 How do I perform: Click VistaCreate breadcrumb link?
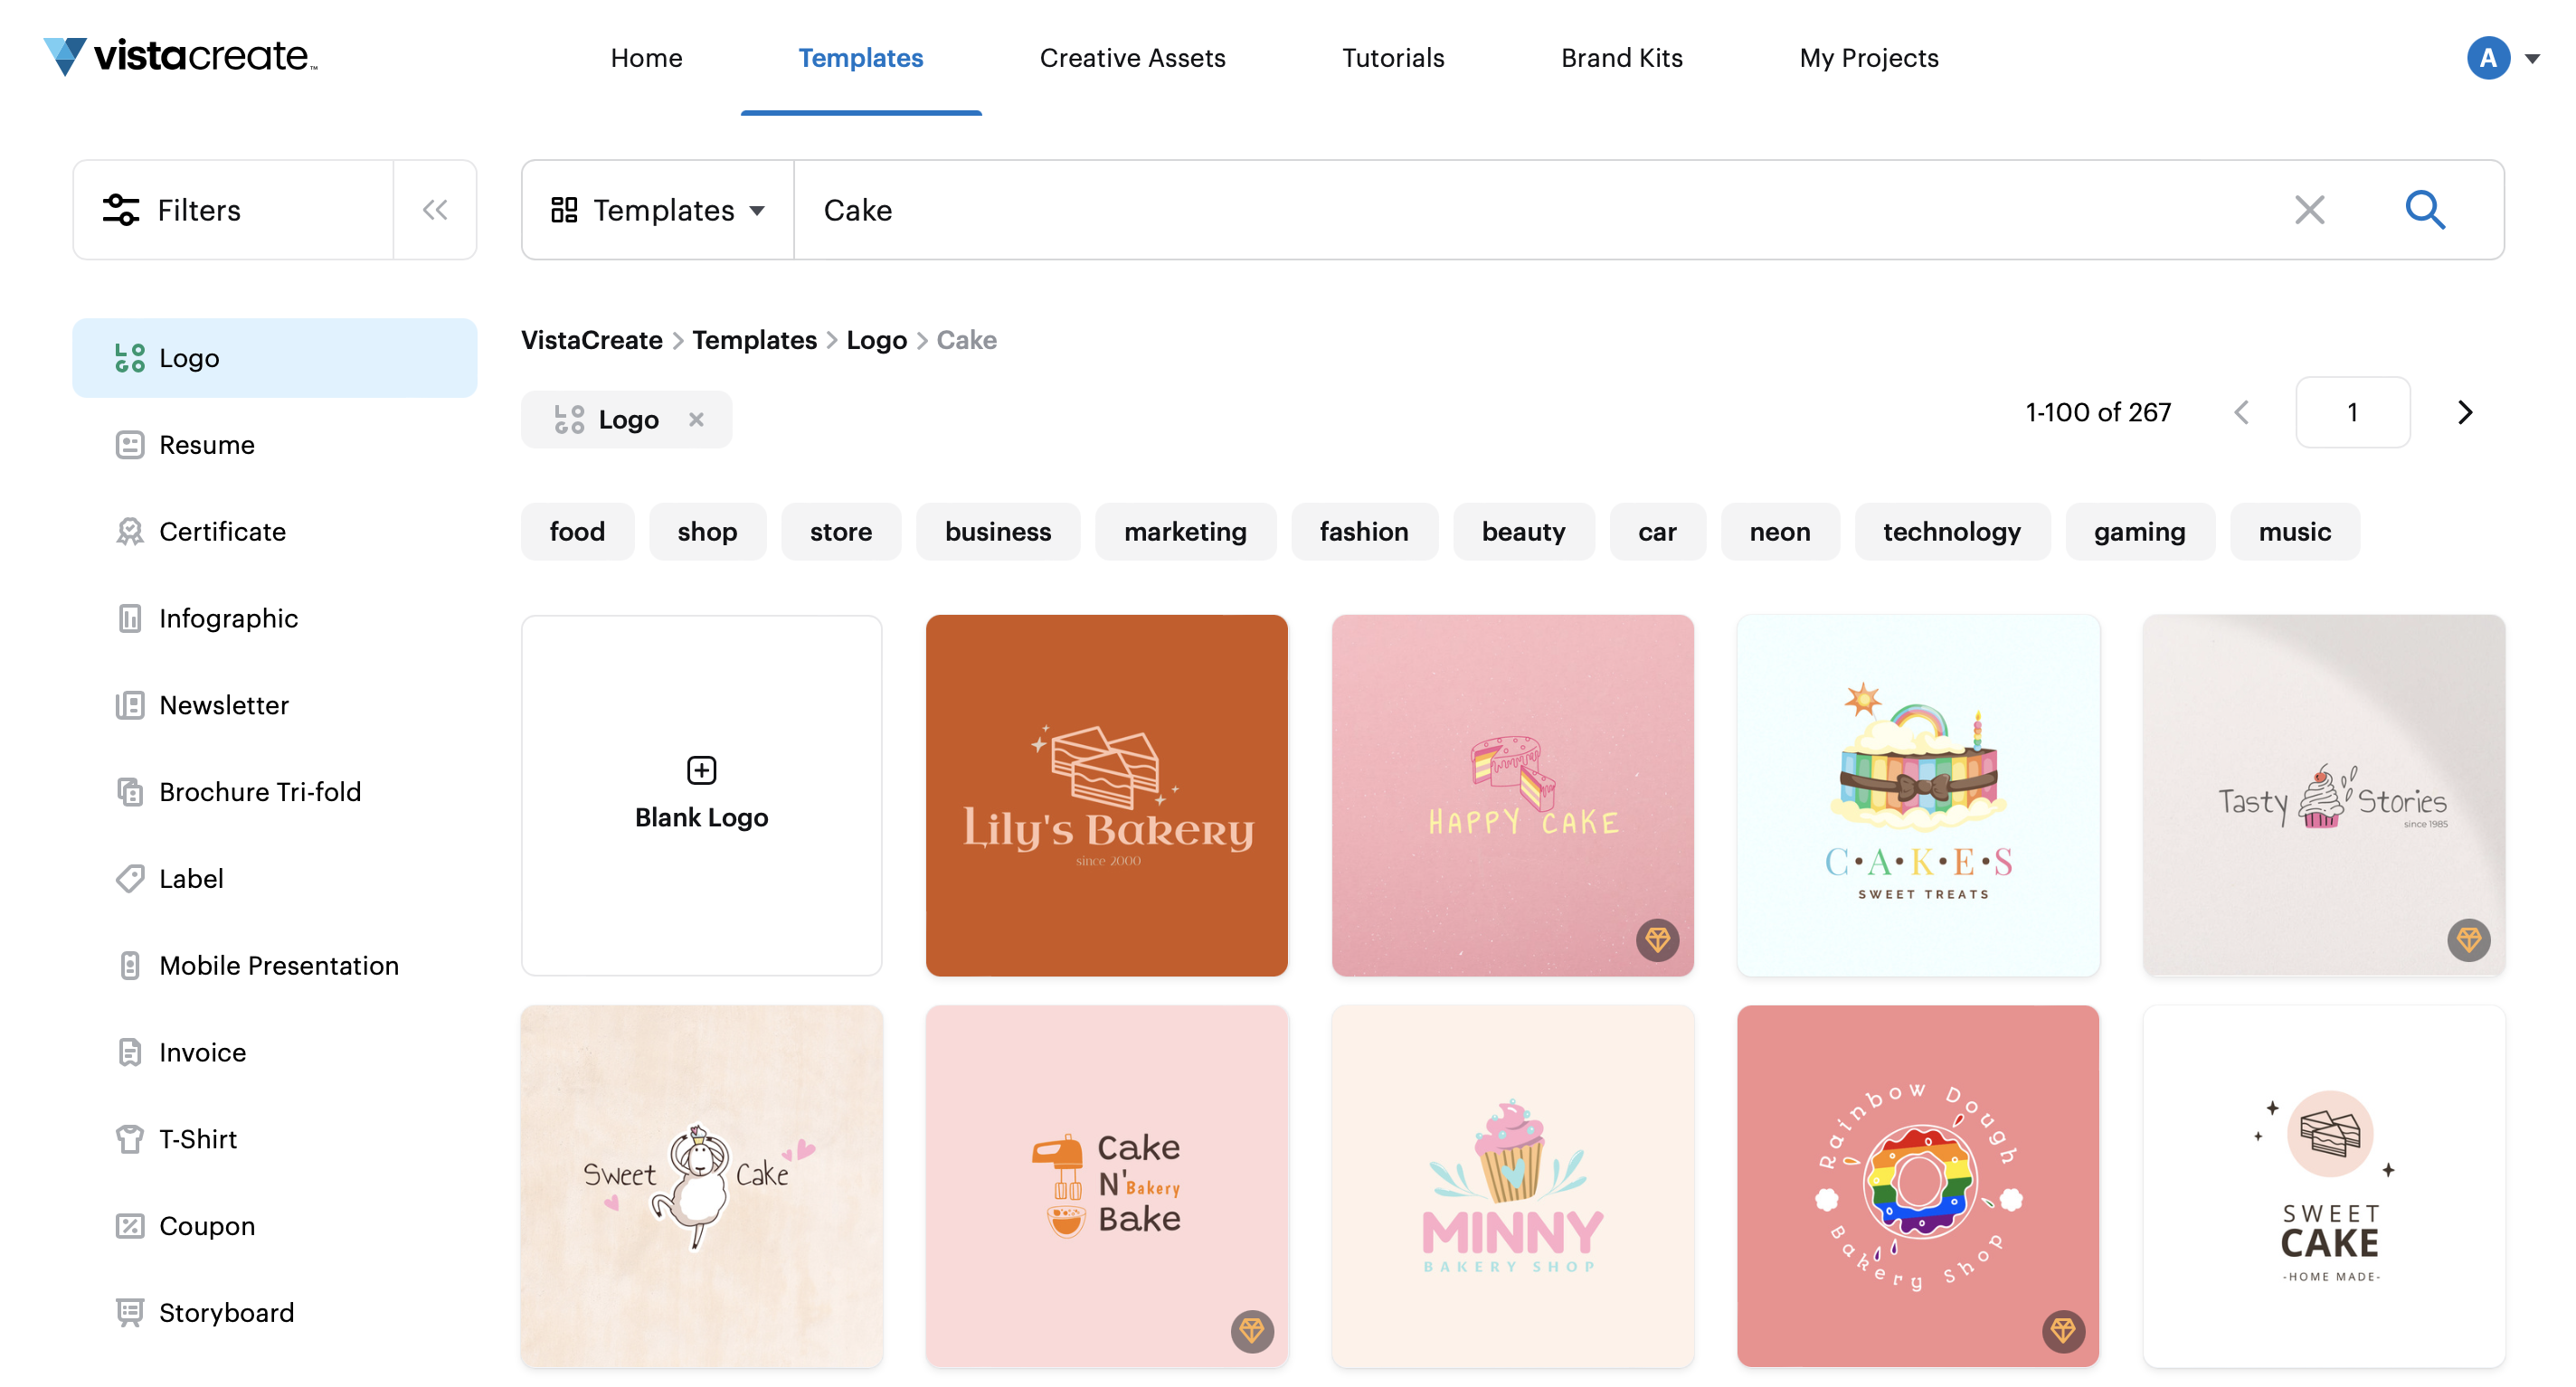pyautogui.click(x=591, y=340)
